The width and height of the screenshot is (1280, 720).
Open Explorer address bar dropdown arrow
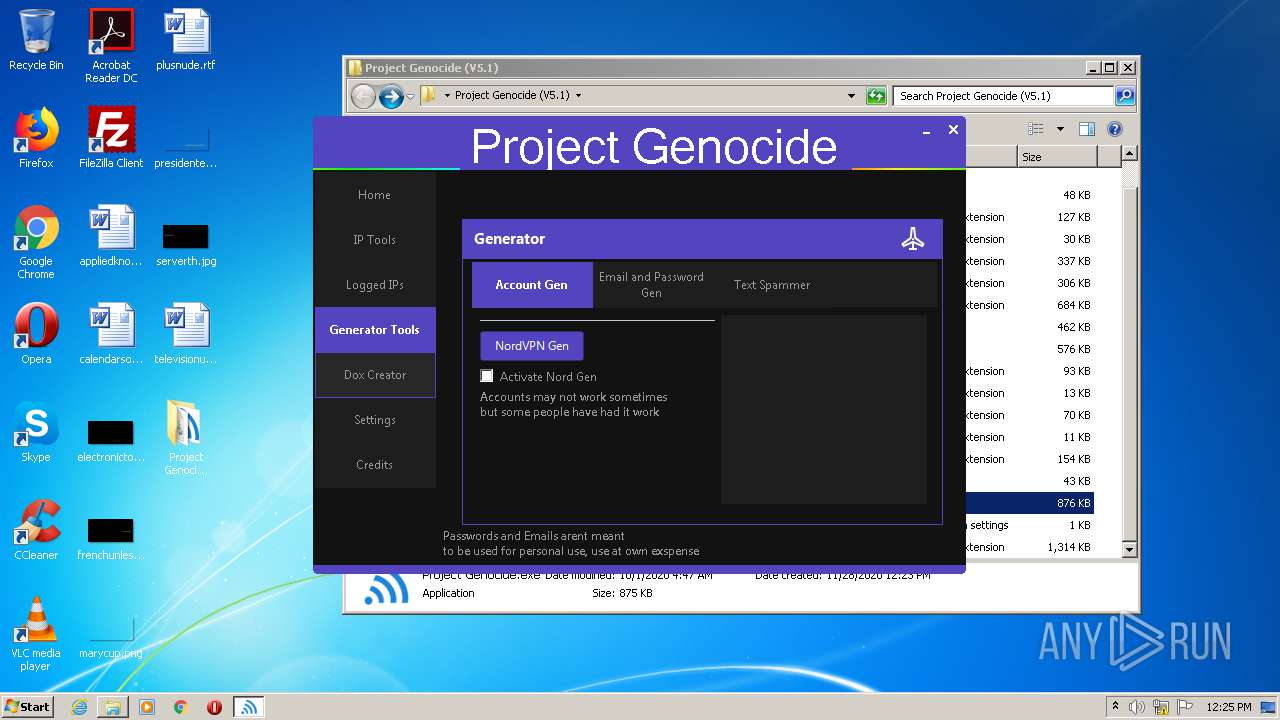[851, 96]
